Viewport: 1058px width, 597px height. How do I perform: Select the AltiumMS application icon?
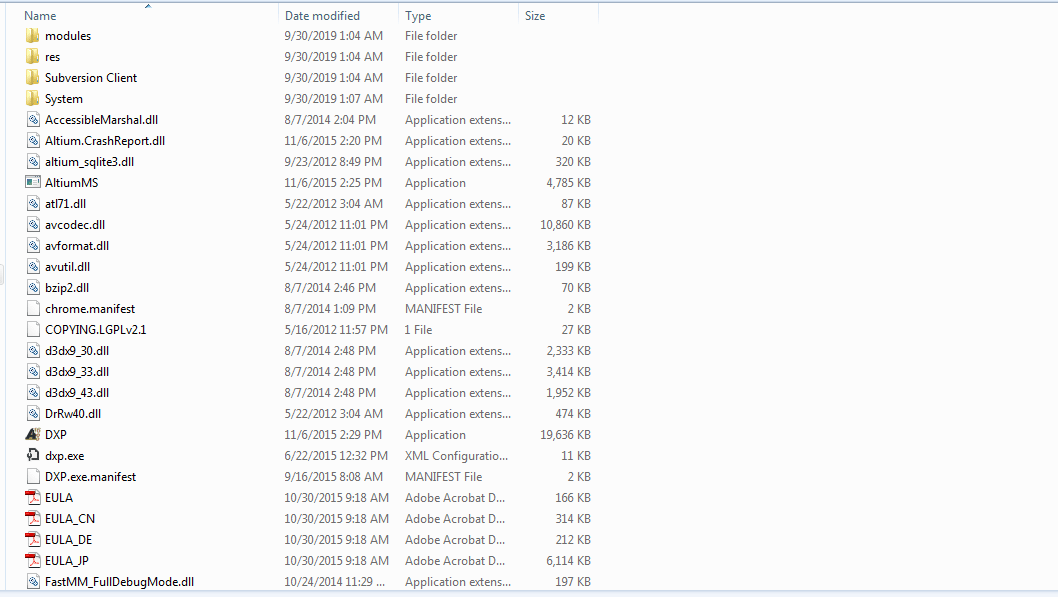(32, 183)
